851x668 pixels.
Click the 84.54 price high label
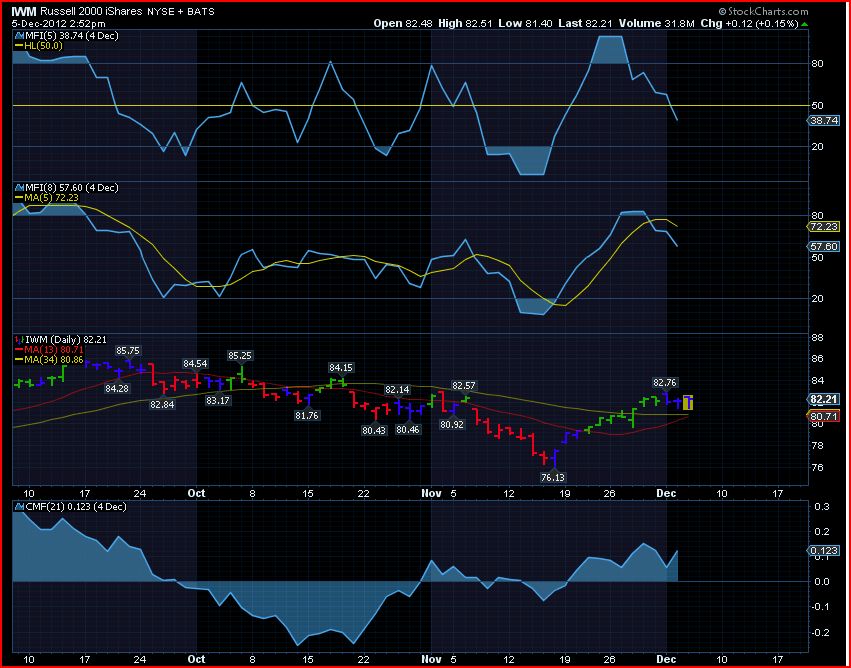195,363
